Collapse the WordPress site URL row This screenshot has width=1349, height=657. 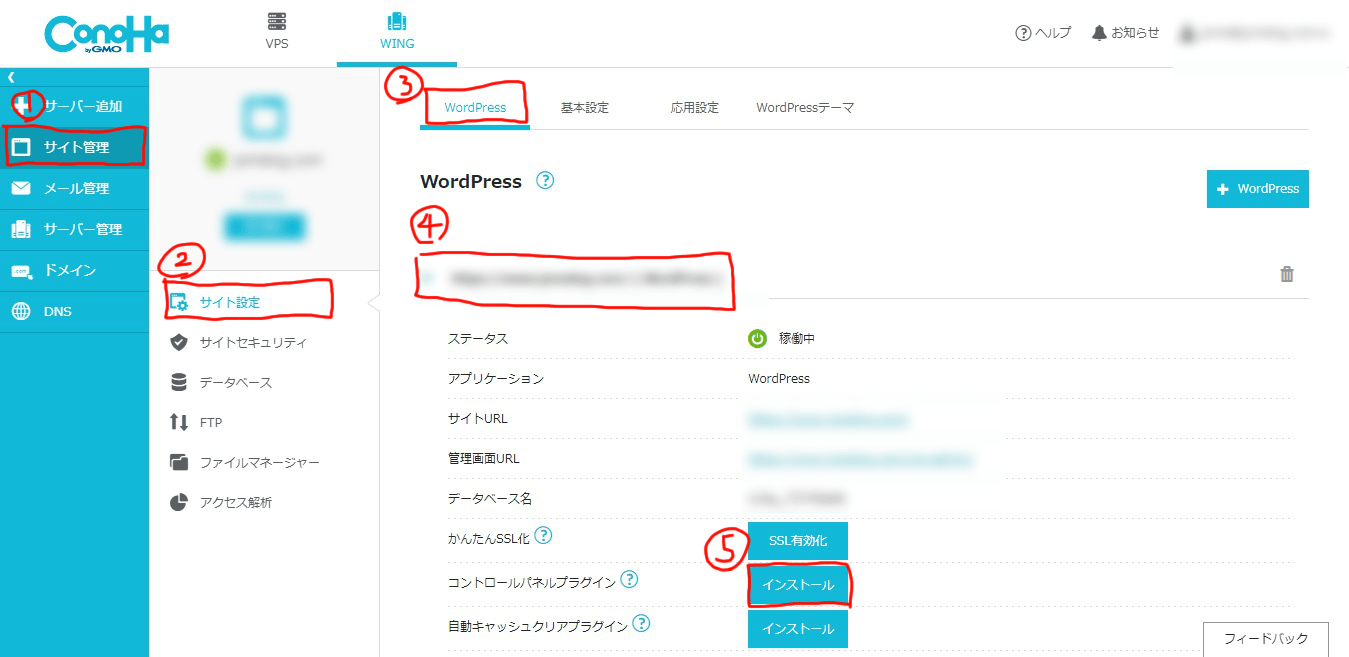coord(429,278)
